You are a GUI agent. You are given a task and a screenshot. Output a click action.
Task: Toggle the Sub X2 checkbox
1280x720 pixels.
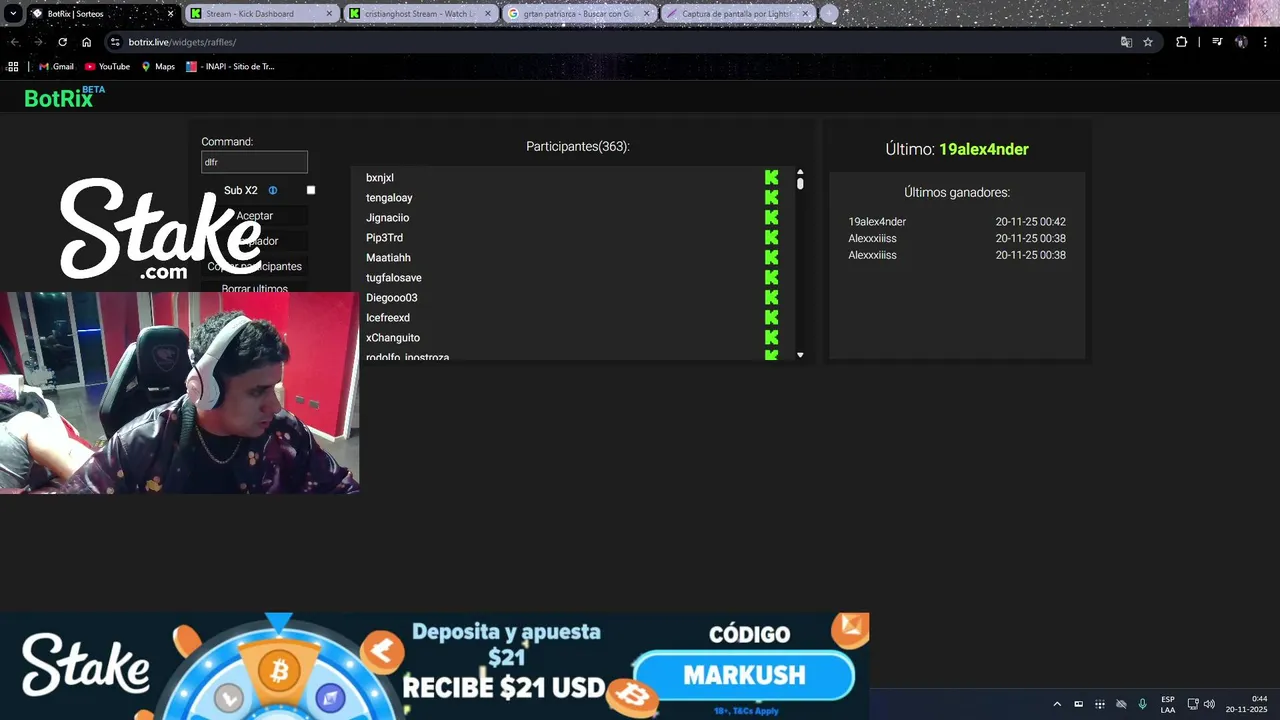[x=311, y=190]
